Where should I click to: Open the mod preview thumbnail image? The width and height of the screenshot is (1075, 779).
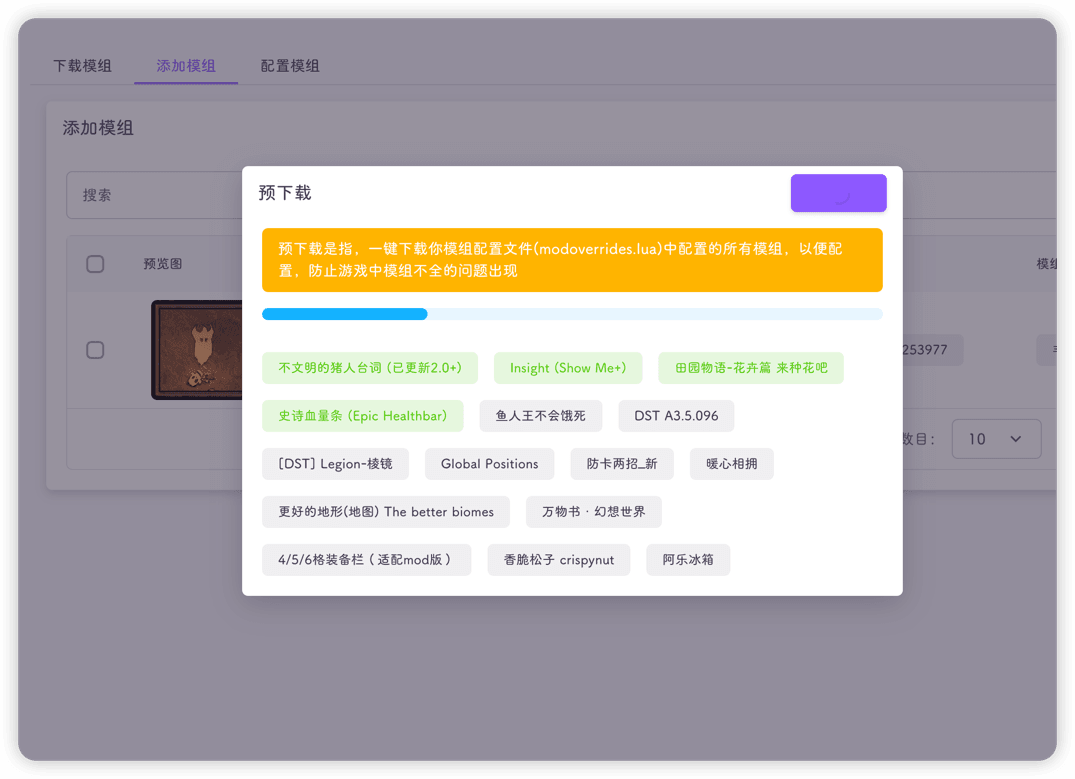197,350
